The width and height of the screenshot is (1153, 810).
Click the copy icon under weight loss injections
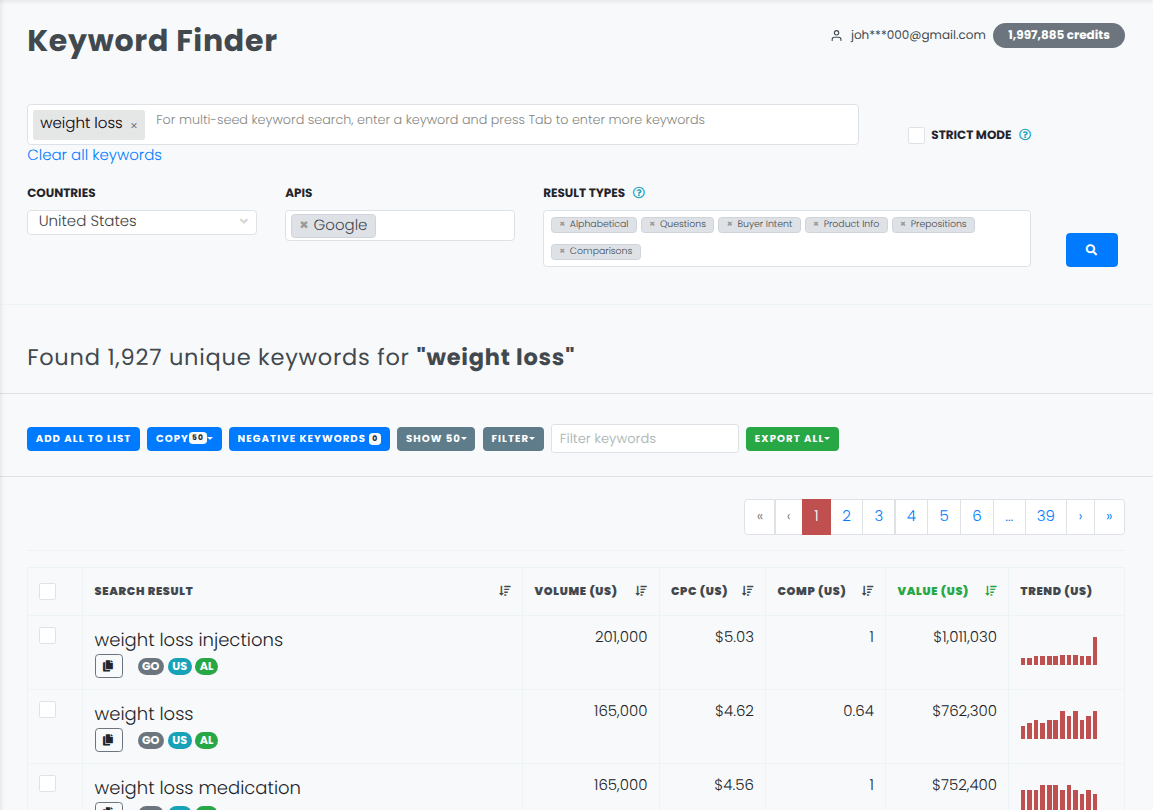coord(108,665)
